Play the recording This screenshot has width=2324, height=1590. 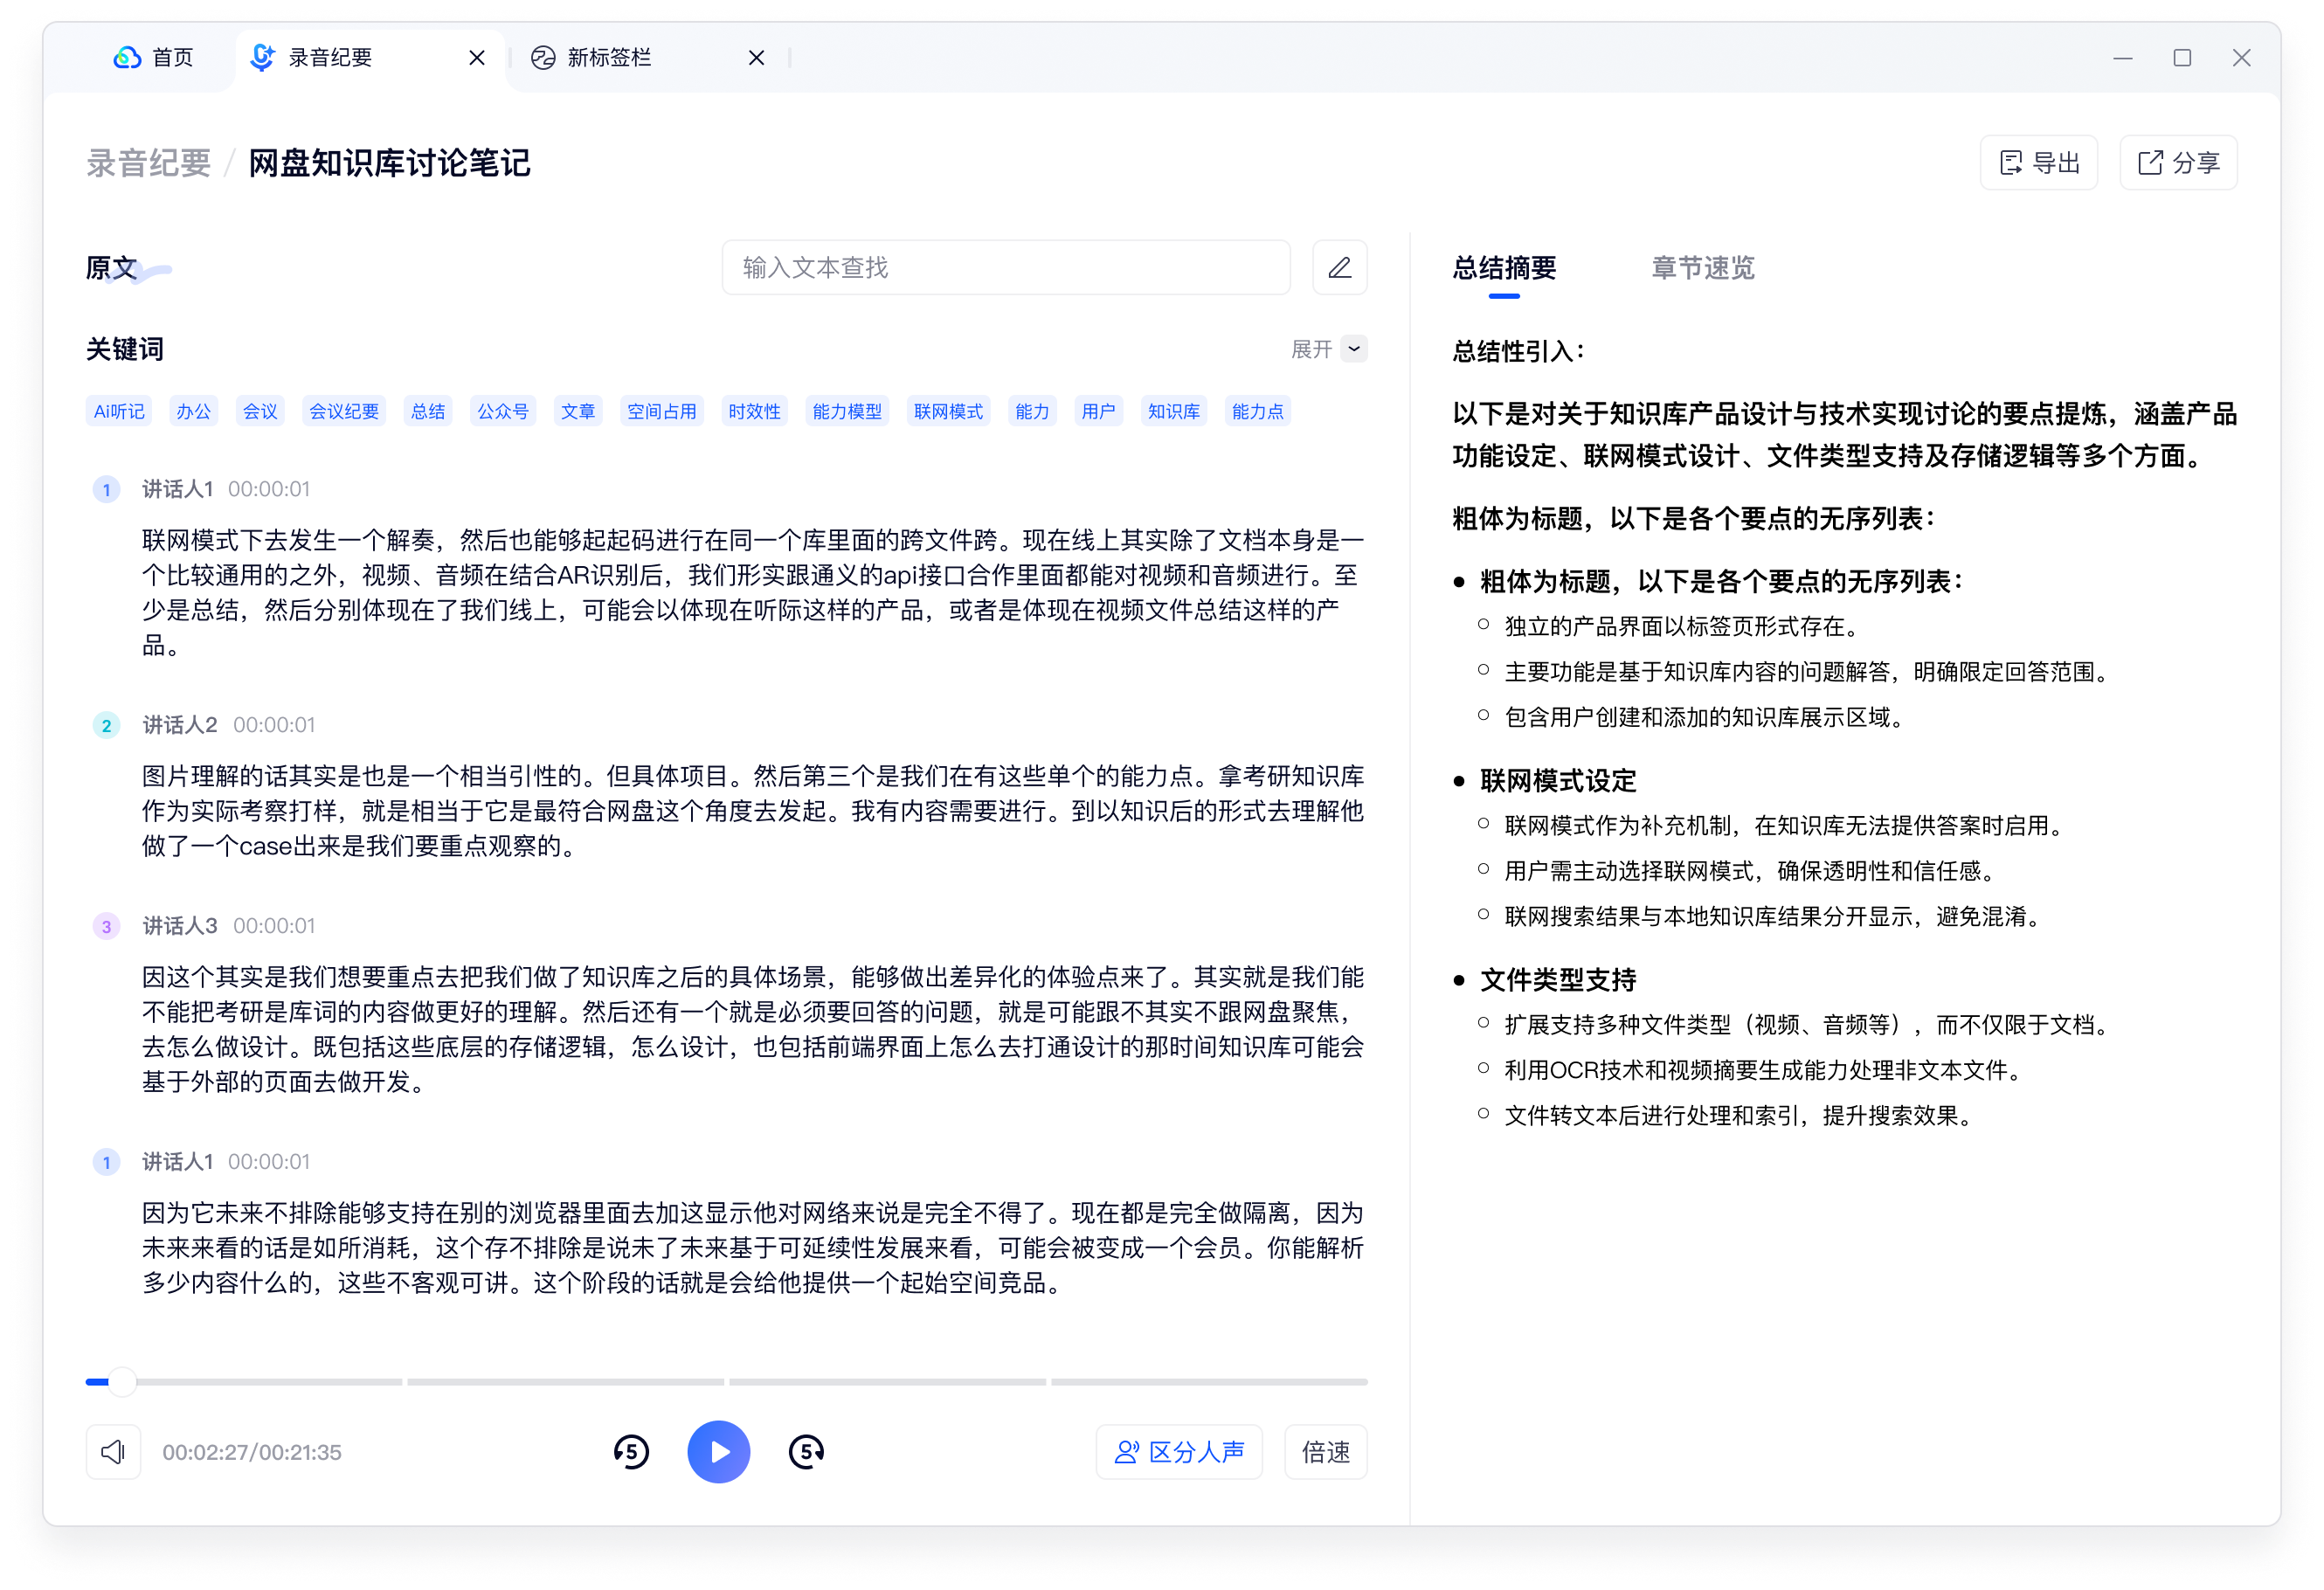click(x=718, y=1452)
